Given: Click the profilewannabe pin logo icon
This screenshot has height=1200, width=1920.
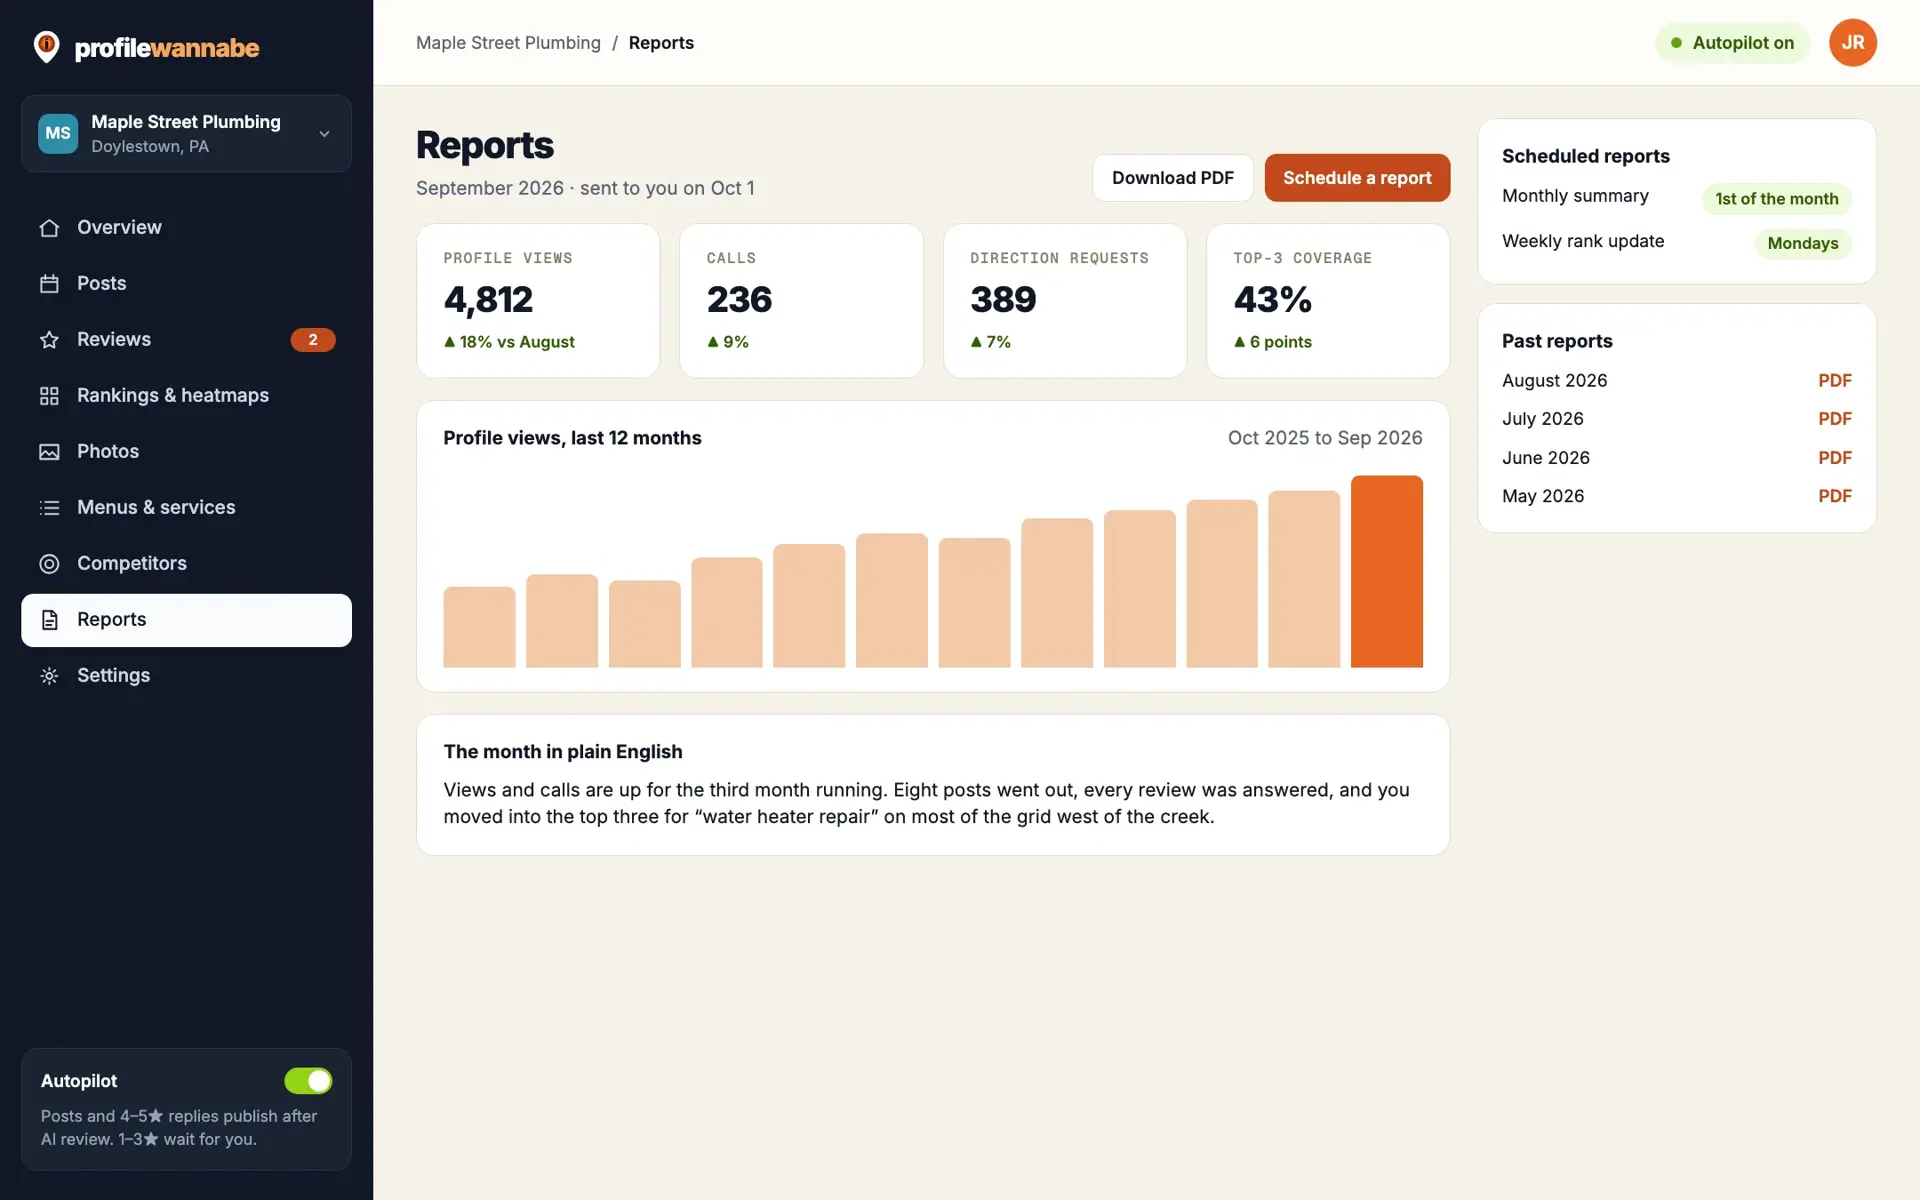Looking at the screenshot, I should point(46,47).
